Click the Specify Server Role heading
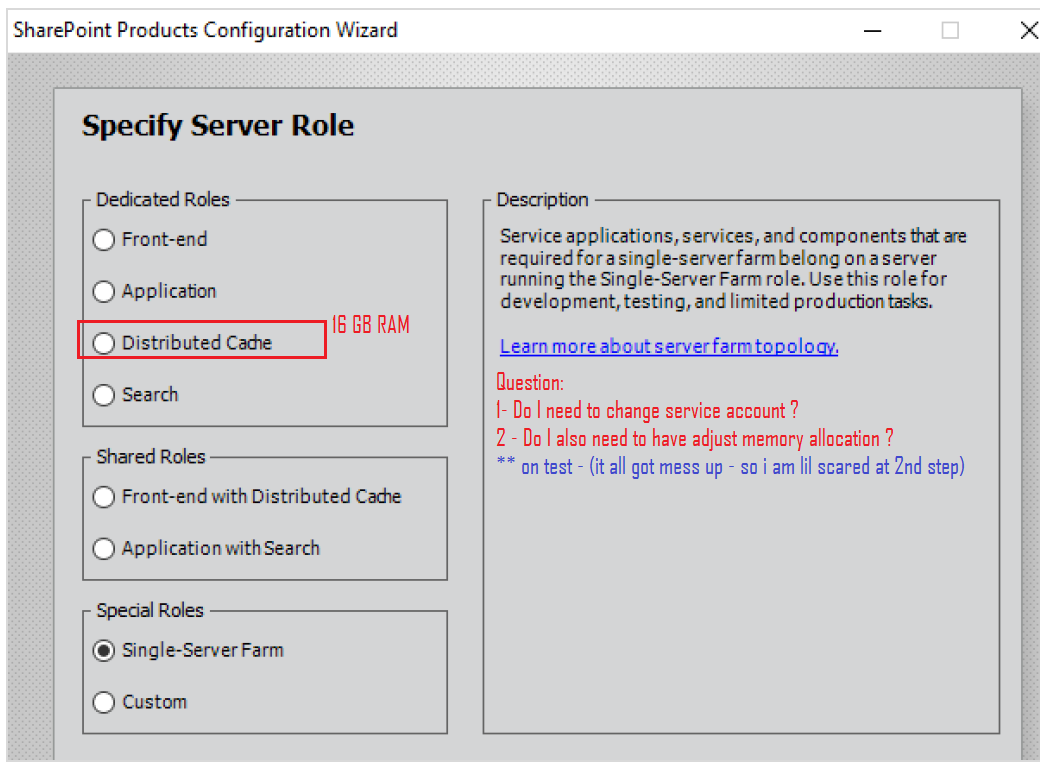1040x764 pixels. [217, 125]
